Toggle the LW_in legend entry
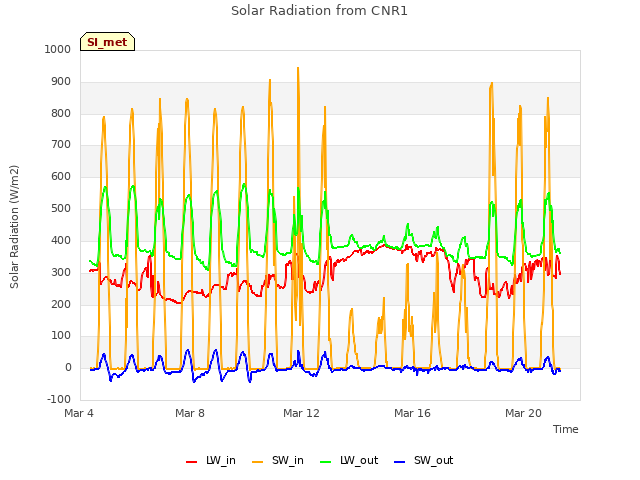 pyautogui.click(x=211, y=460)
